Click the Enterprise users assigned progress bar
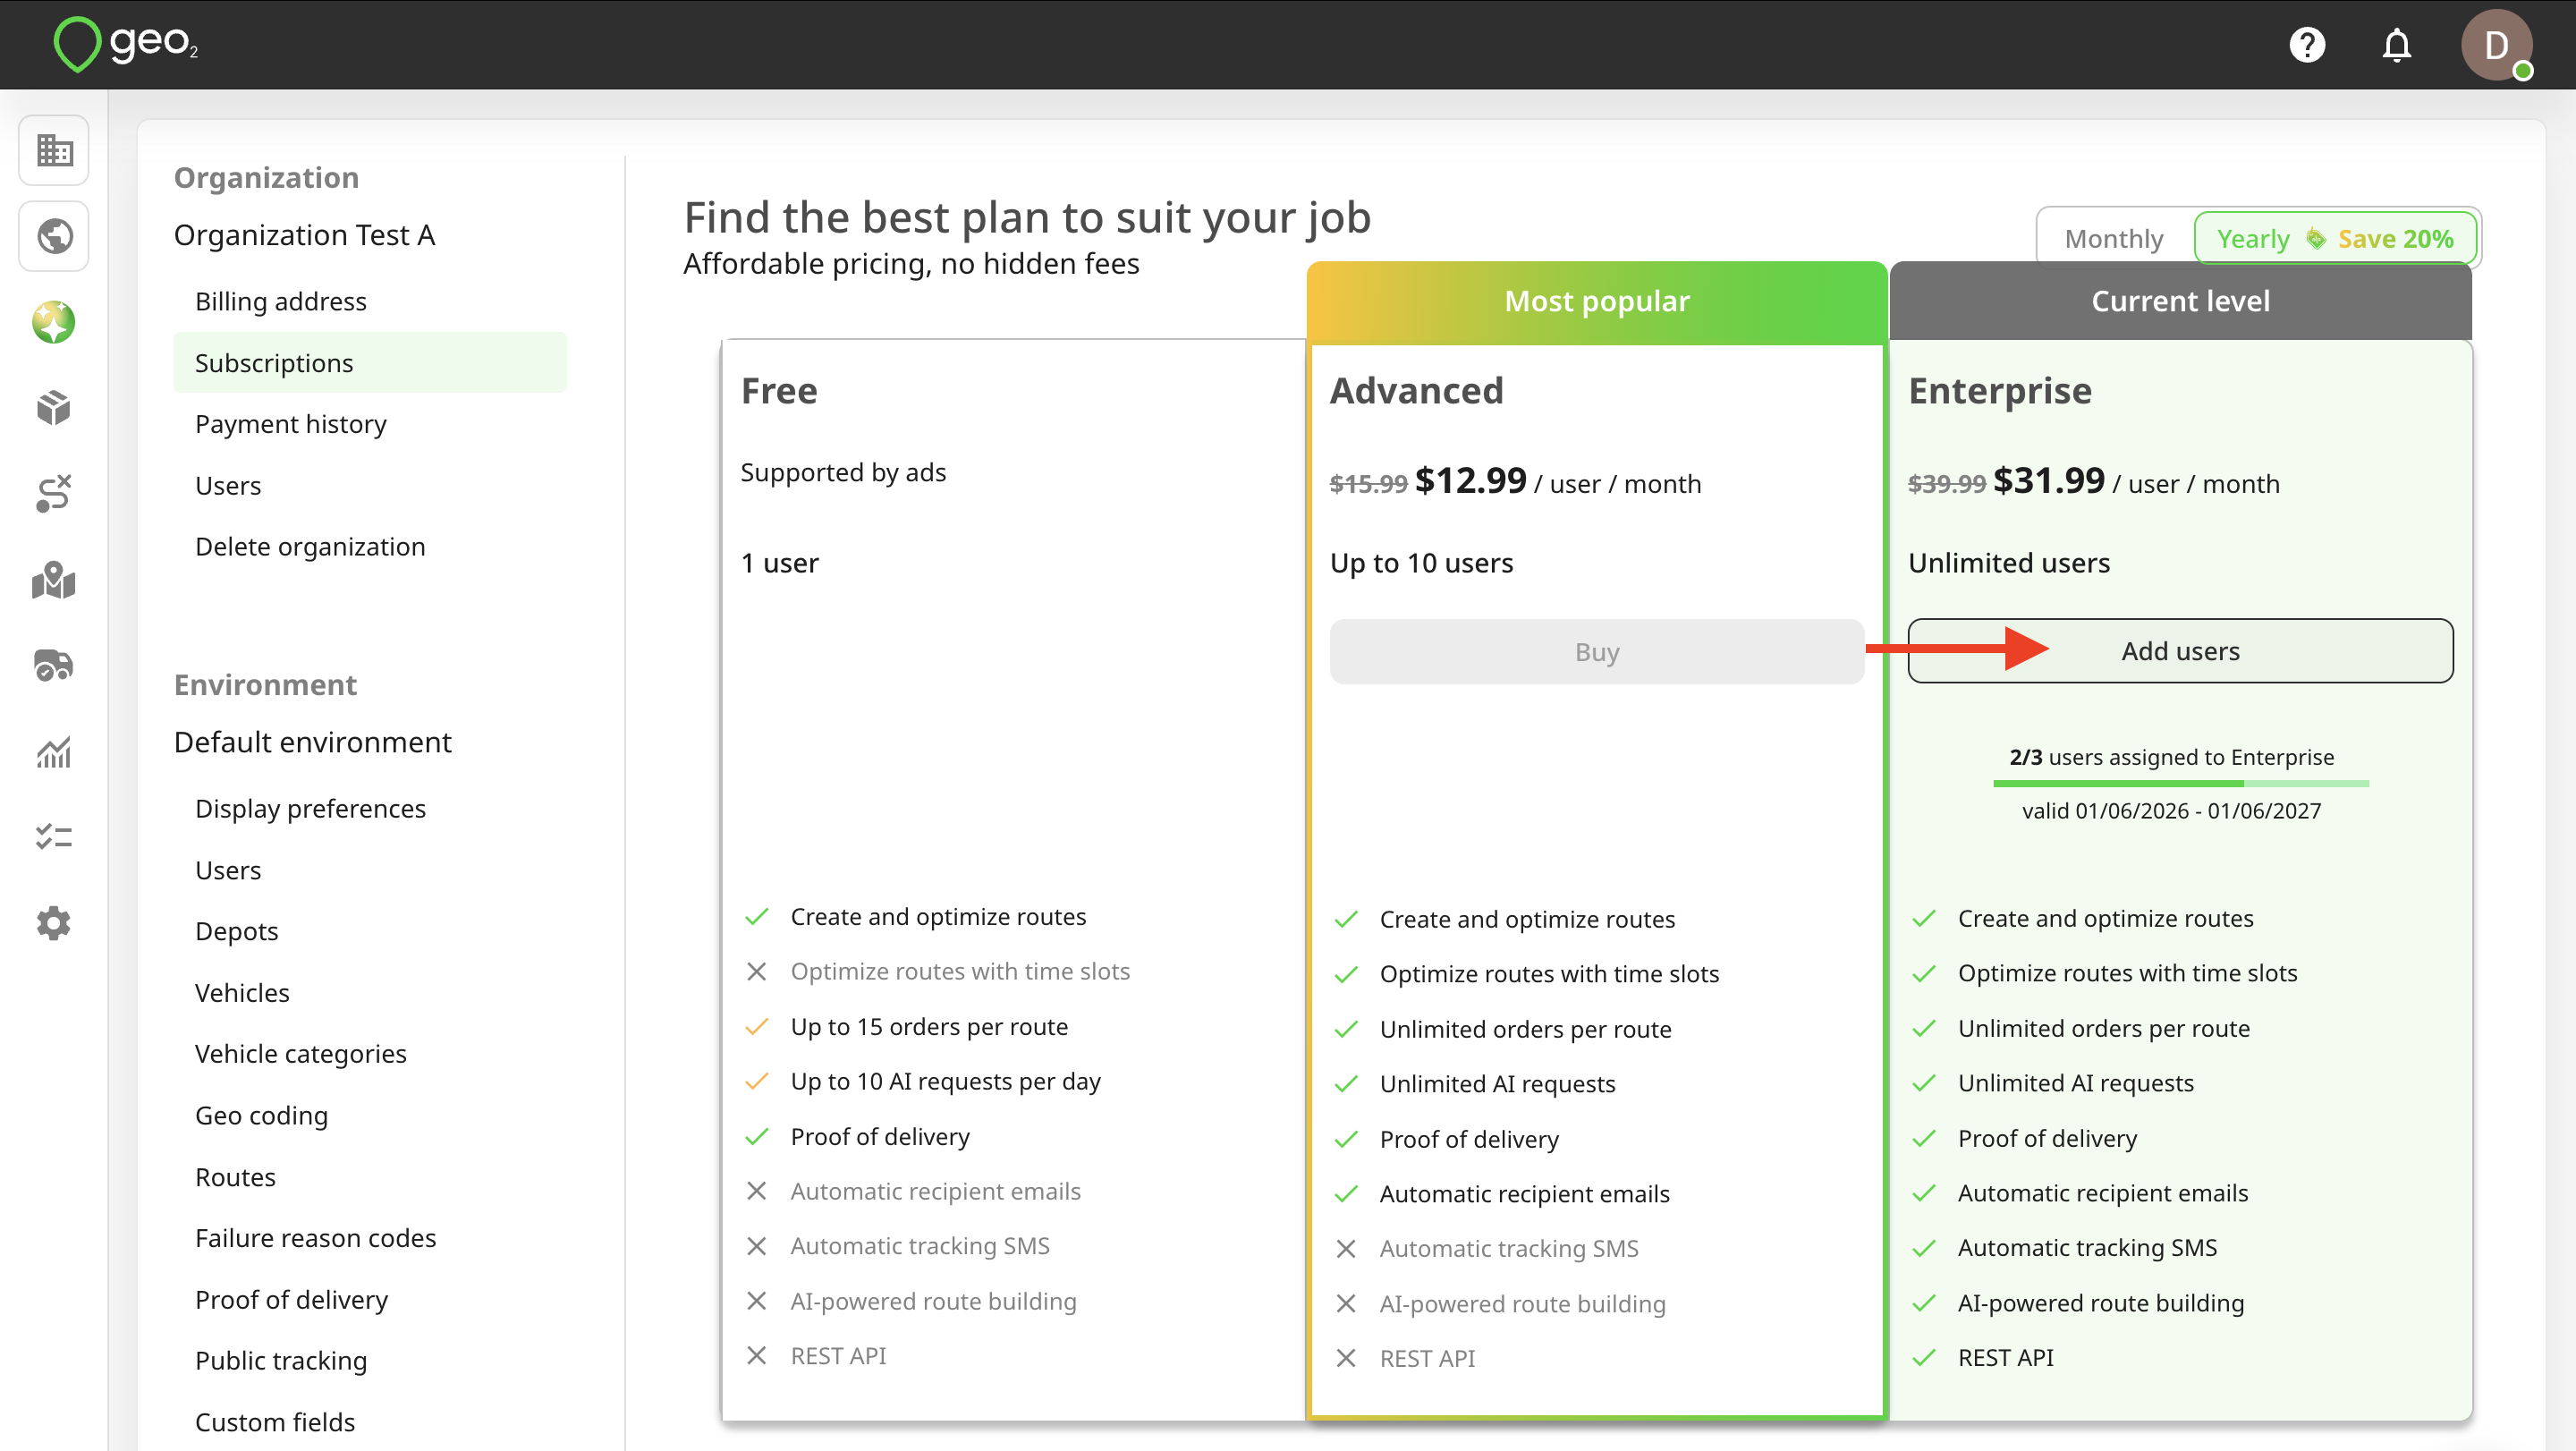Image resolution: width=2576 pixels, height=1451 pixels. (2180, 784)
